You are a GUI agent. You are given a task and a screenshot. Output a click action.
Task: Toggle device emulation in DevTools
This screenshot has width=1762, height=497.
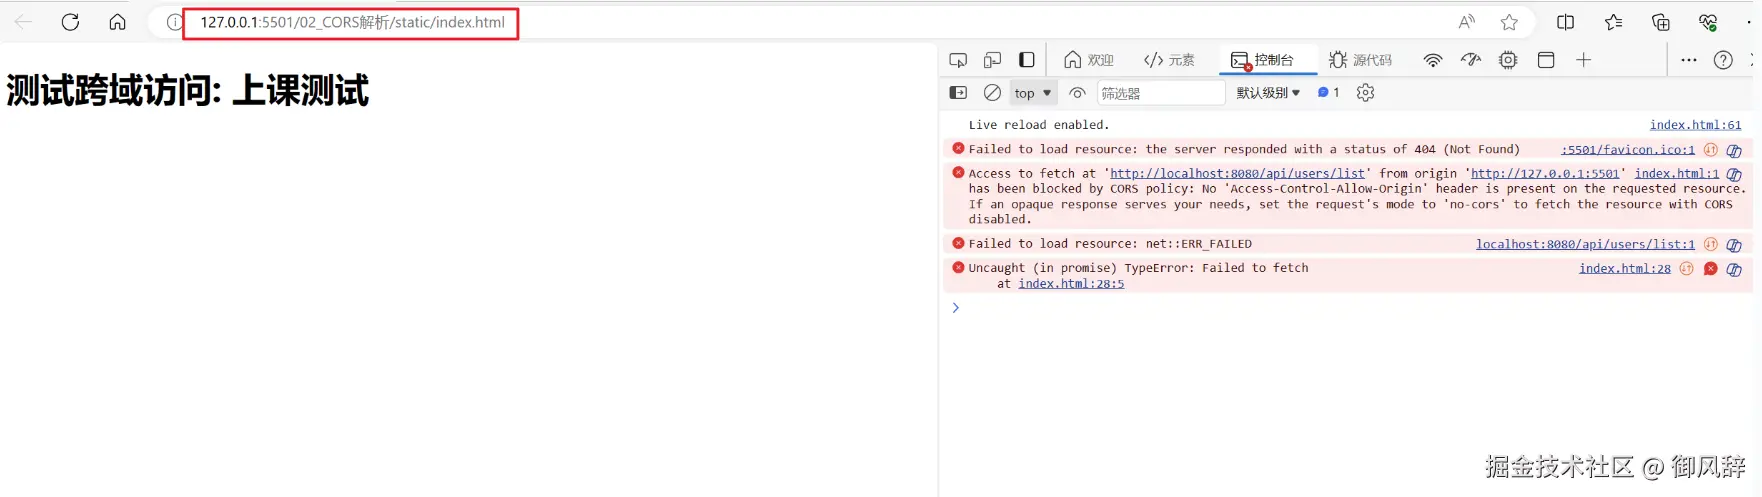tap(992, 60)
